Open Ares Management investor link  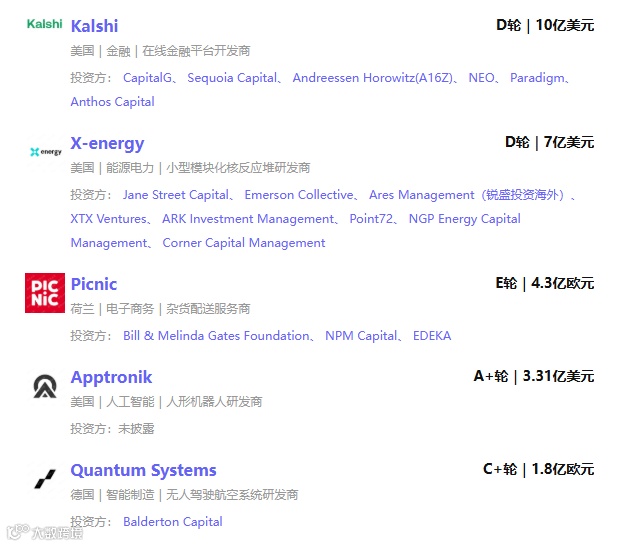pos(466,195)
